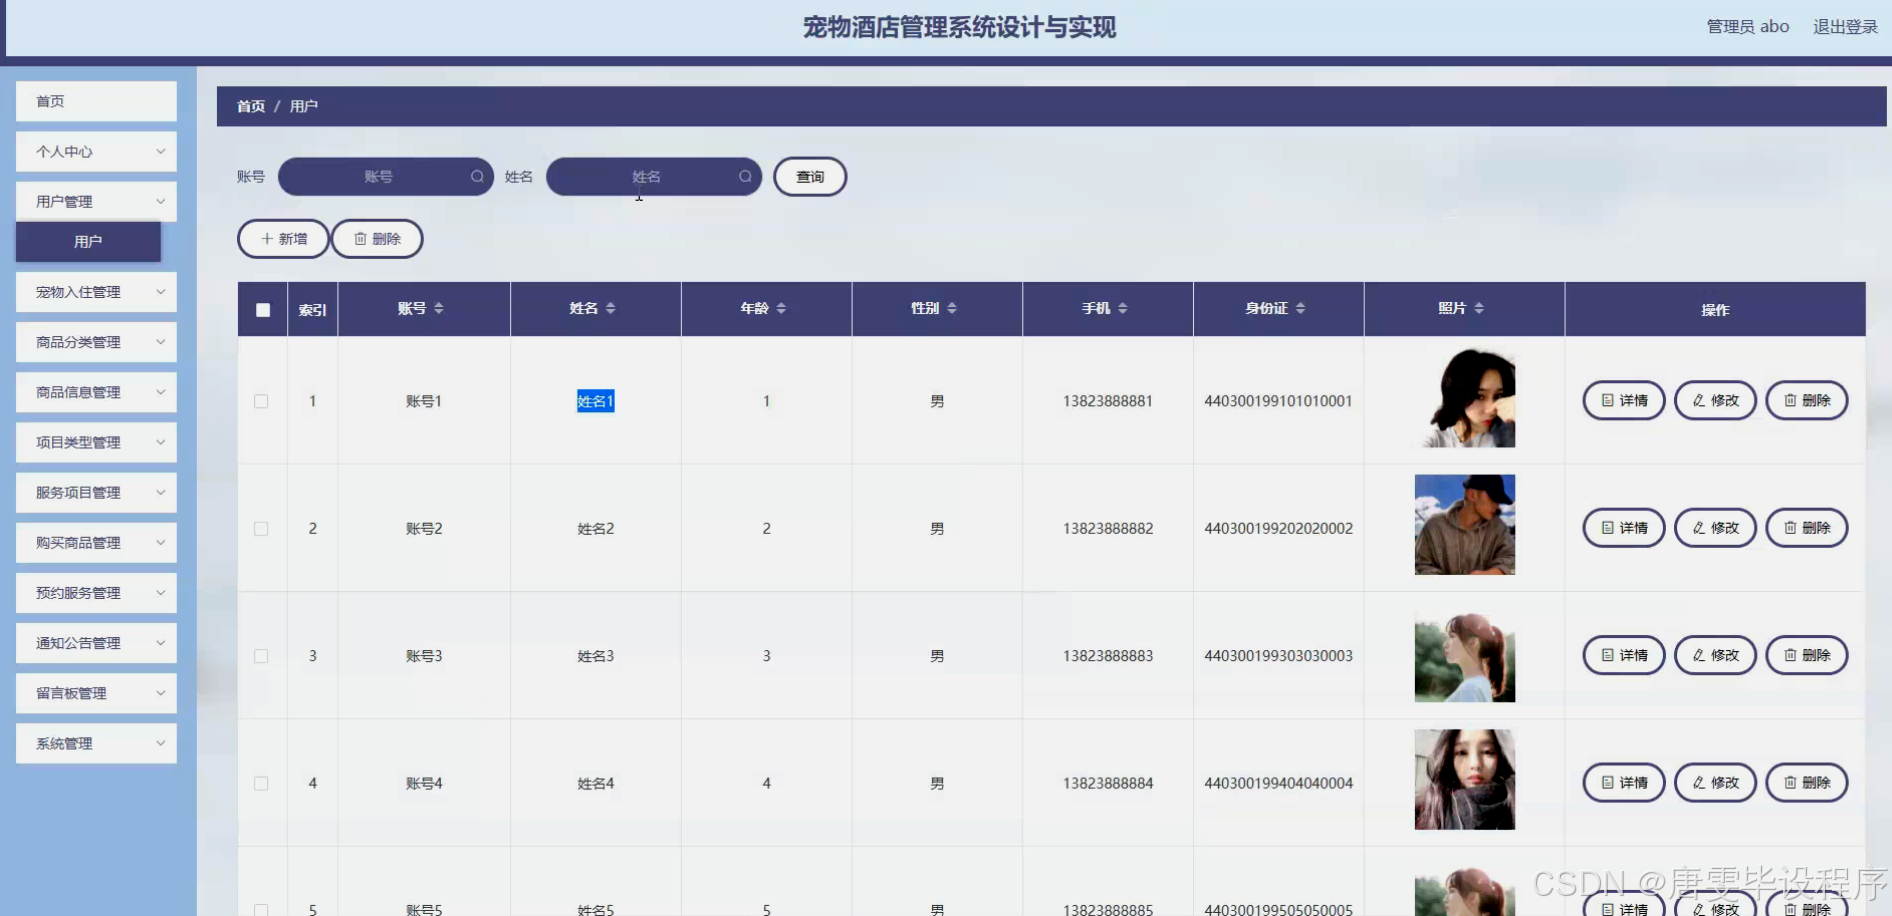This screenshot has height=916, width=1892.
Task: Open 详情 for 账号4 row
Action: pos(1624,782)
